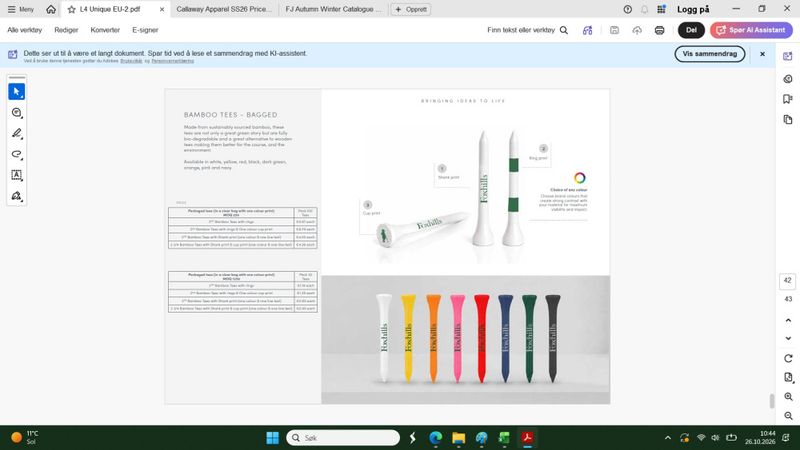
Task: Open Adobe Acrobat taskbar icon
Action: pos(527,438)
